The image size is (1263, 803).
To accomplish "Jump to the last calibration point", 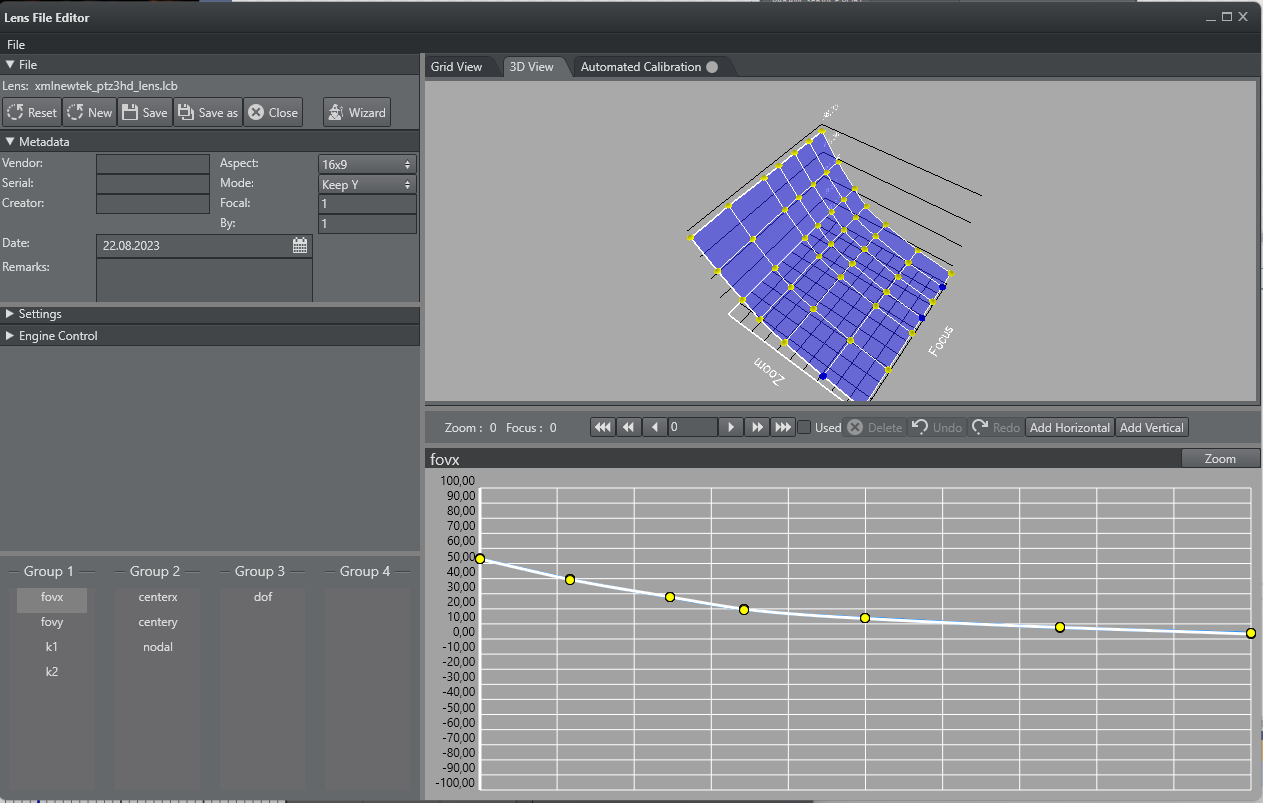I will (783, 428).
